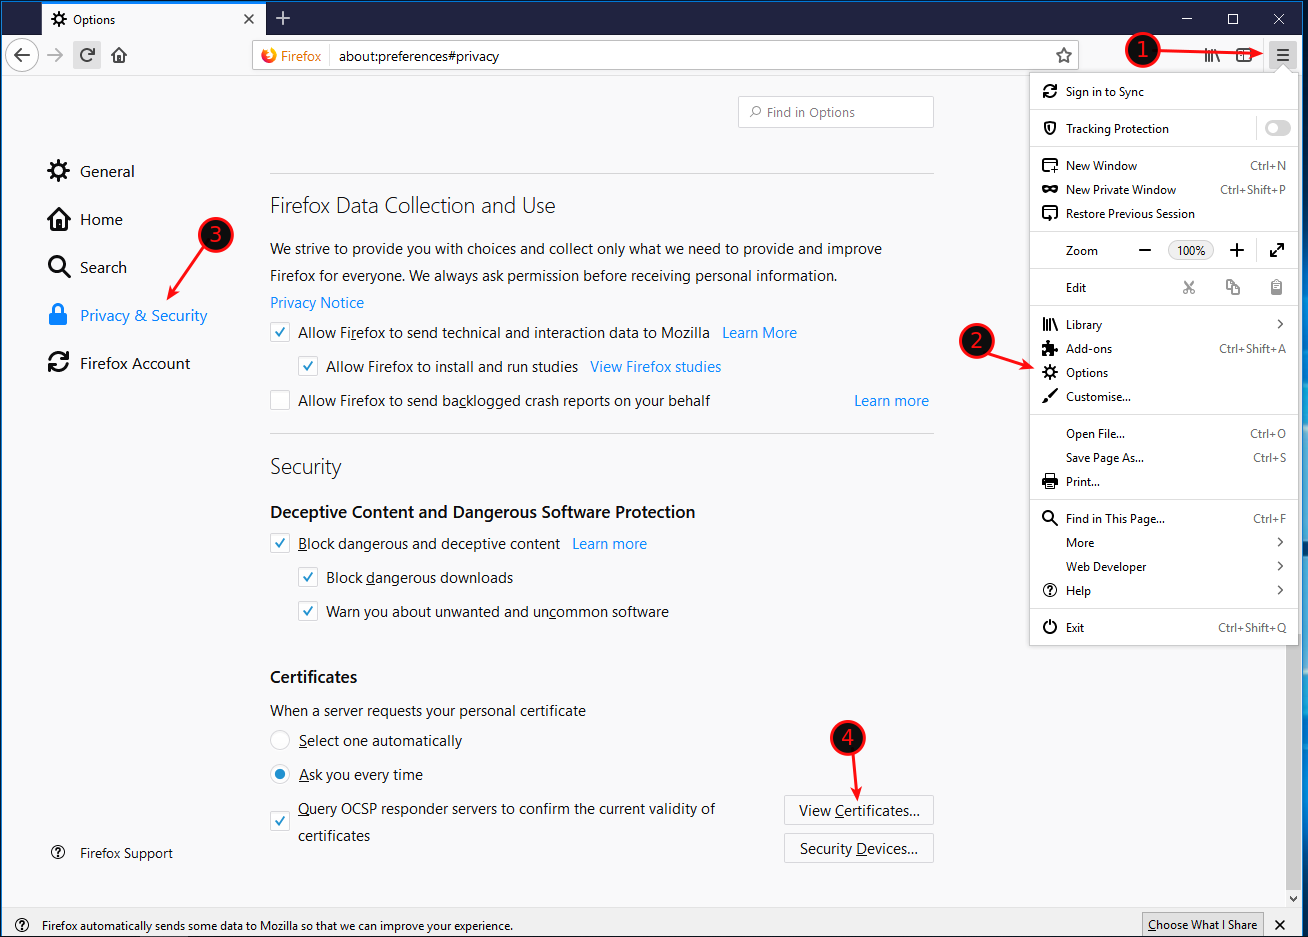Expand the Web Developer submenu

(1279, 566)
